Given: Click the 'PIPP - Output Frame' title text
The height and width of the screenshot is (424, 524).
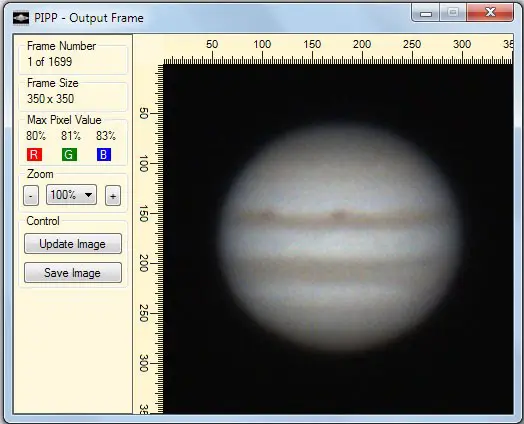Looking at the screenshot, I should point(89,18).
